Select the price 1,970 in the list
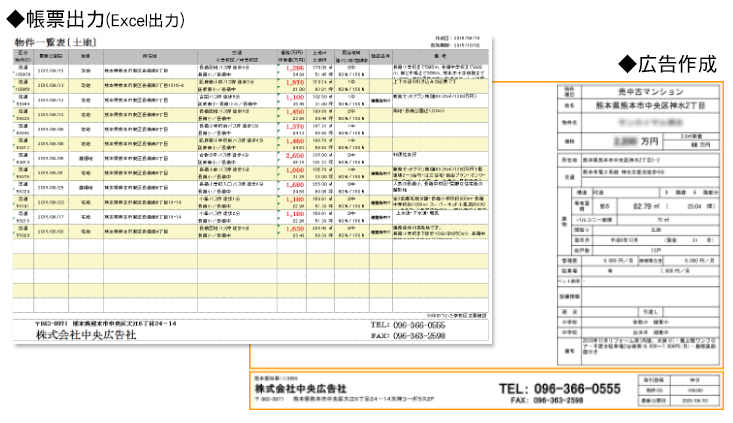 (295, 83)
